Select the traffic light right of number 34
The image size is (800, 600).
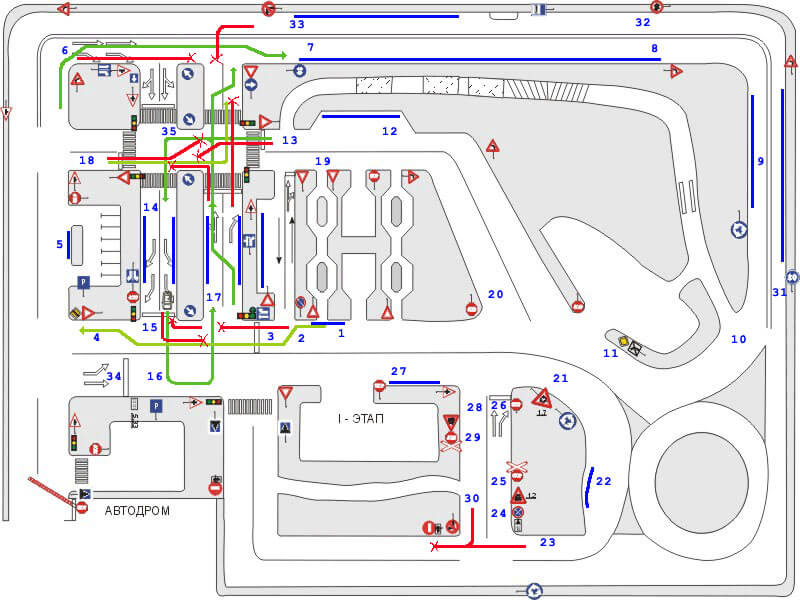pyautogui.click(x=214, y=402)
